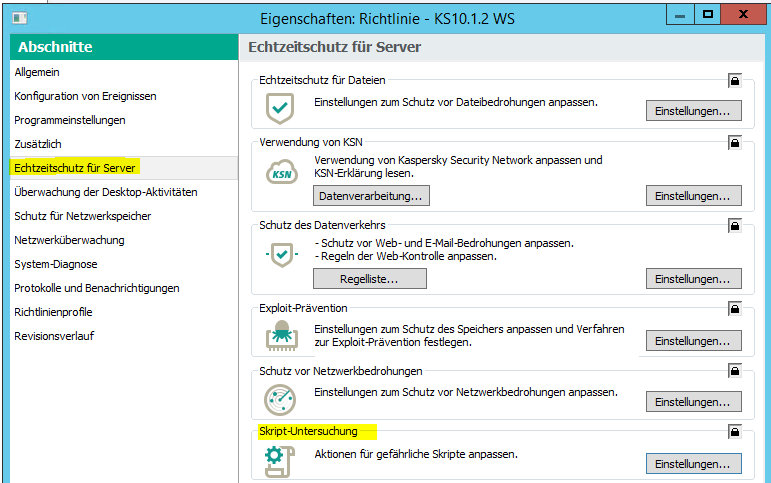
Task: Toggle lock for Skript-Untersuchung section
Action: click(x=734, y=431)
